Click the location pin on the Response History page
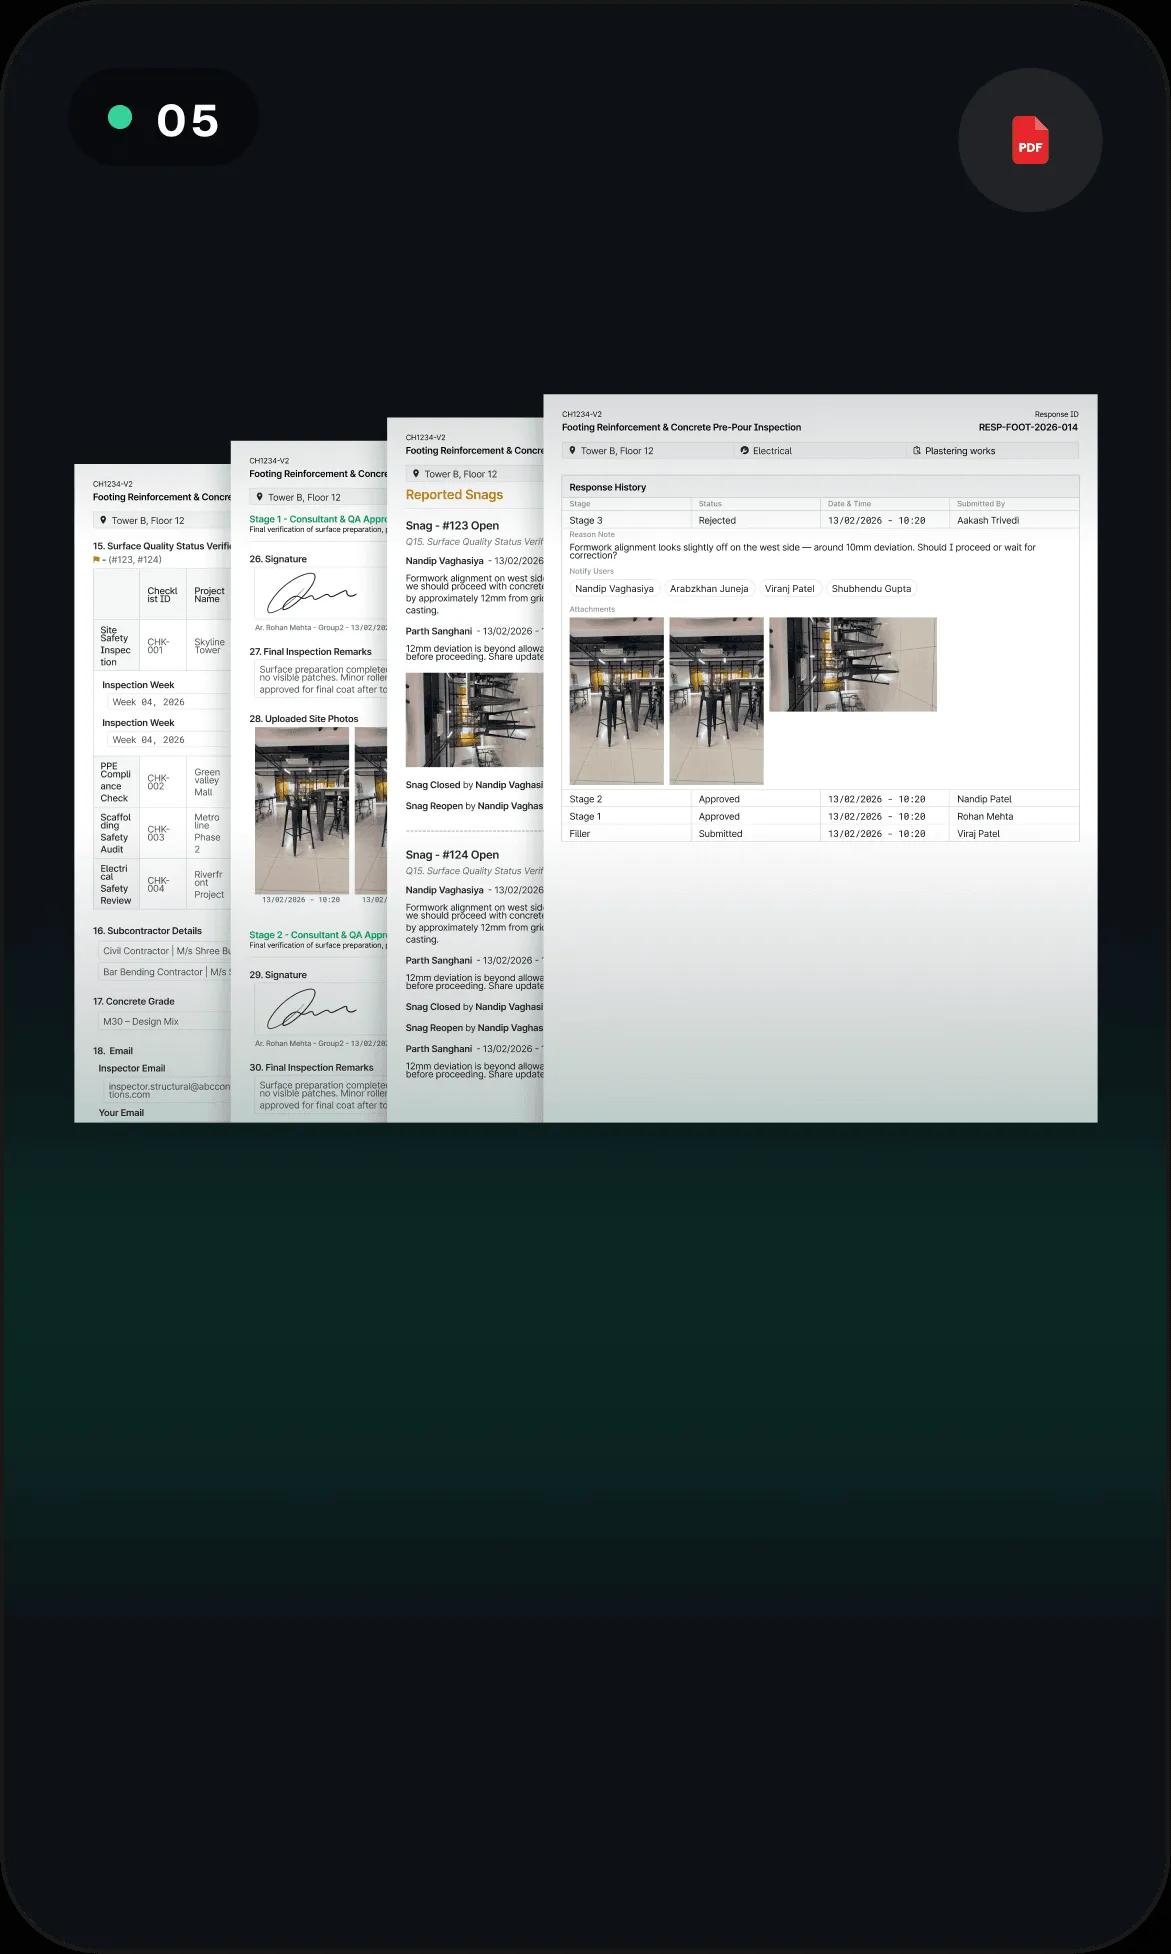 coord(572,451)
